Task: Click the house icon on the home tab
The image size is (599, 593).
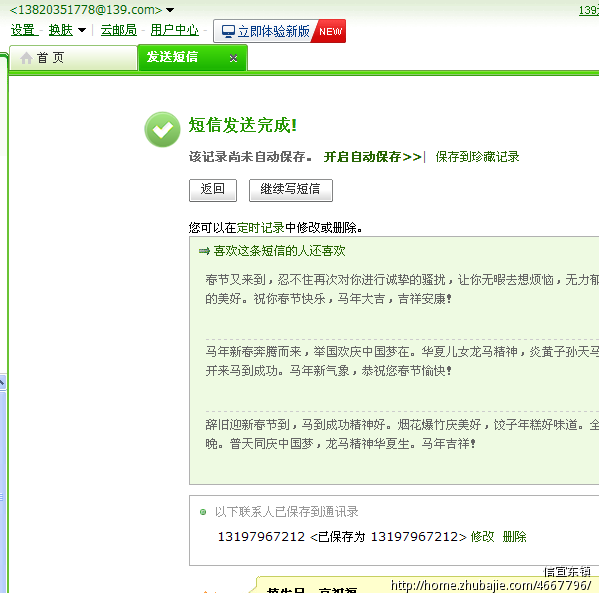Action: point(26,58)
